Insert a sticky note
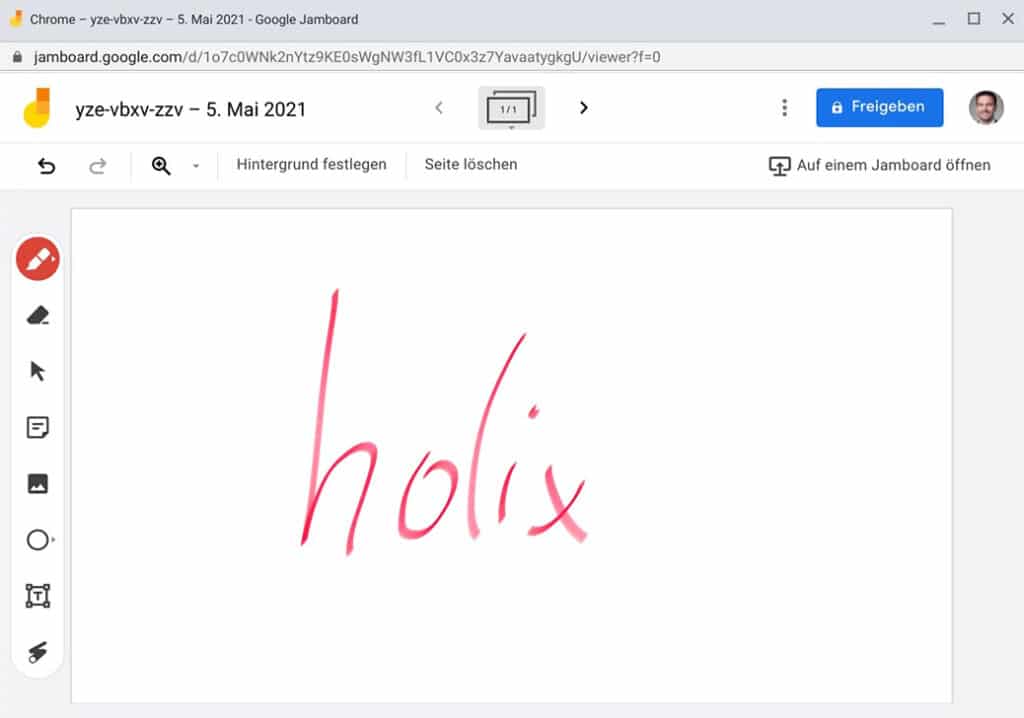1024x718 pixels. tap(37, 427)
